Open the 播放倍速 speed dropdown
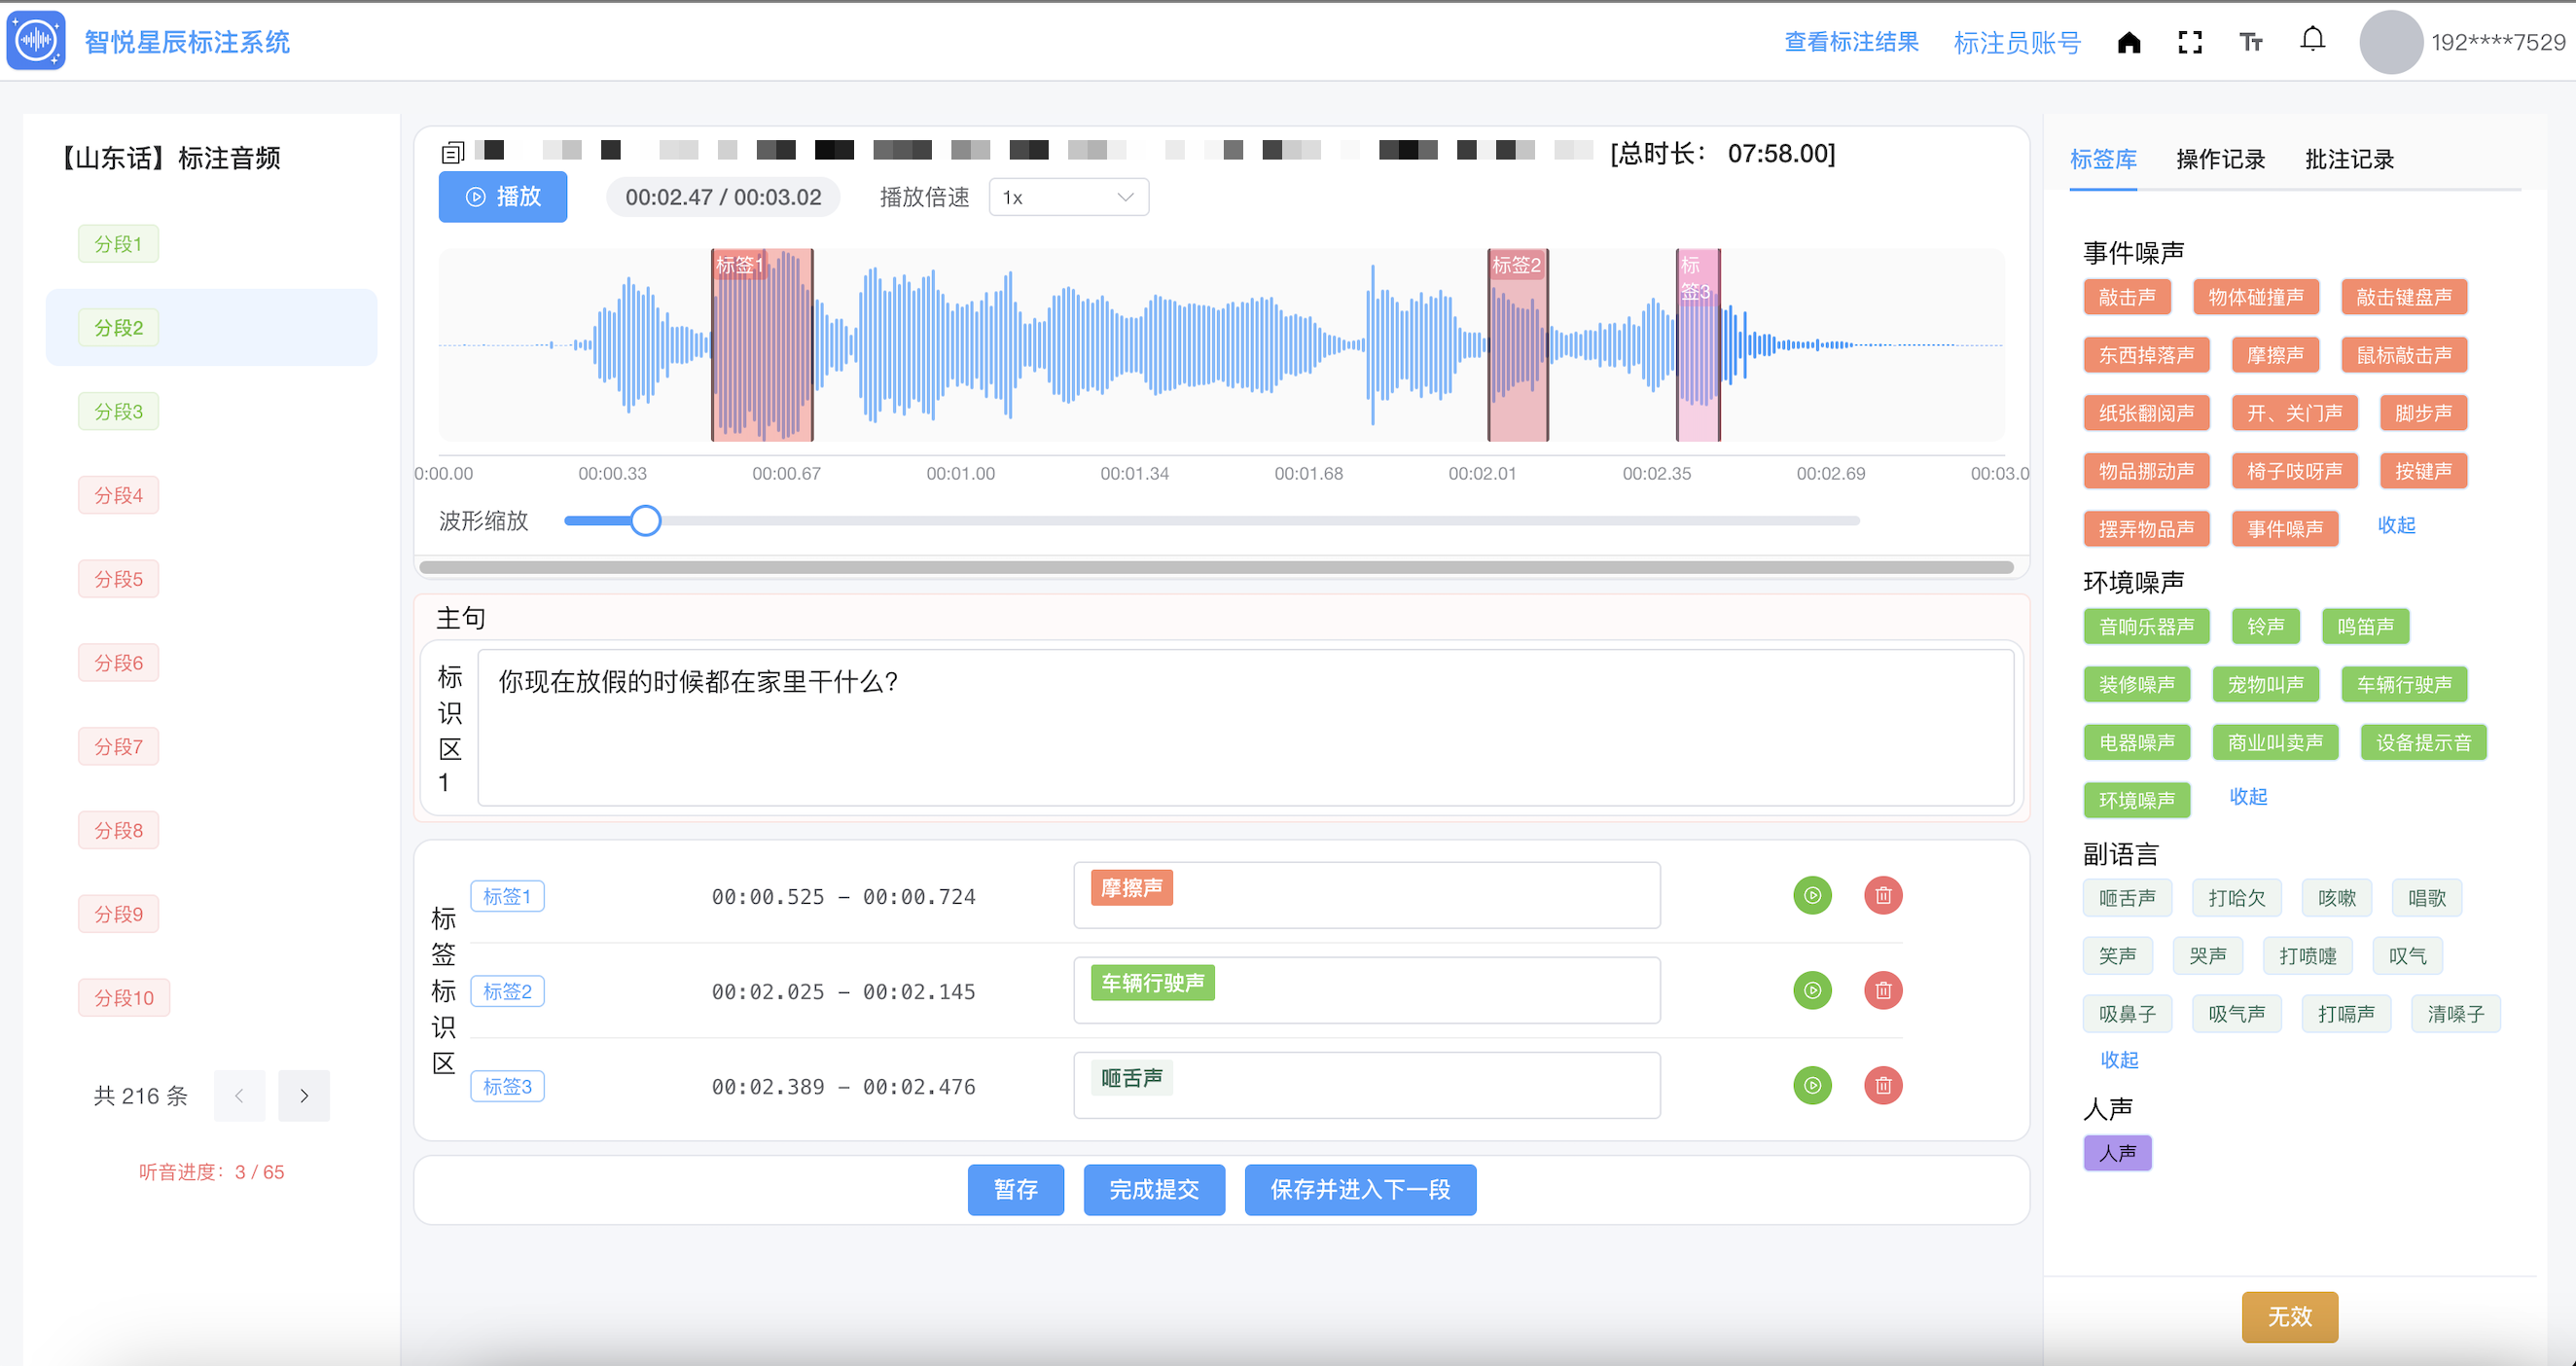This screenshot has width=2576, height=1366. 1068,197
